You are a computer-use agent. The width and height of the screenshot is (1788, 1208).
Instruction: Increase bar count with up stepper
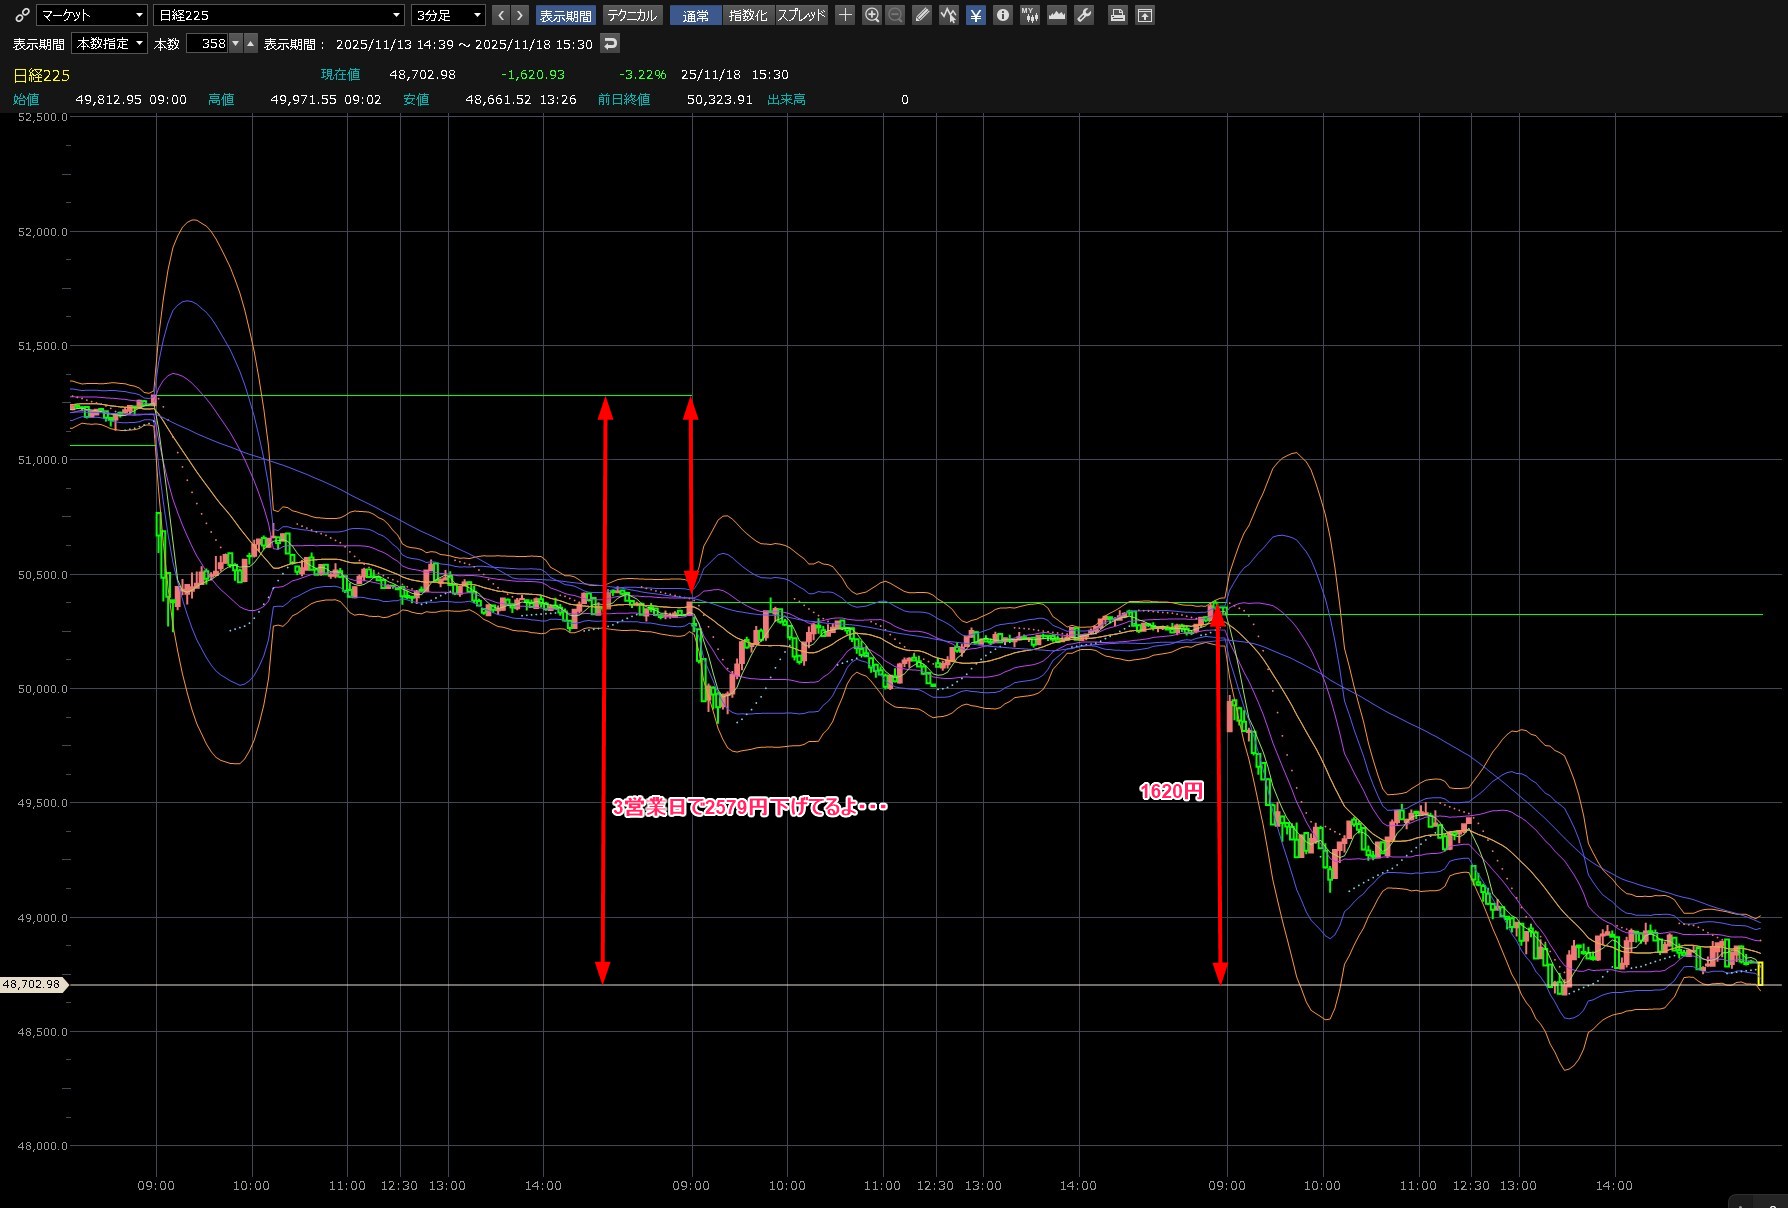tap(250, 43)
